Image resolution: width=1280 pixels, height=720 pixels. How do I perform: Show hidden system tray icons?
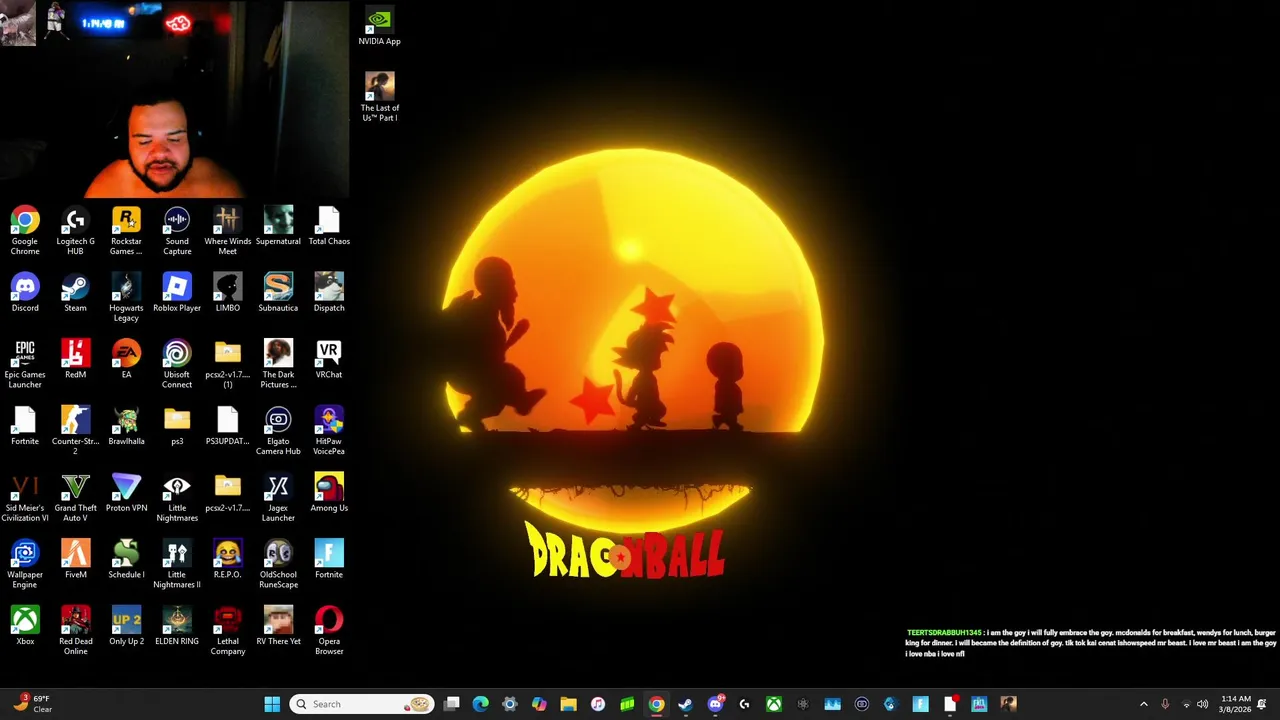coord(1144,704)
